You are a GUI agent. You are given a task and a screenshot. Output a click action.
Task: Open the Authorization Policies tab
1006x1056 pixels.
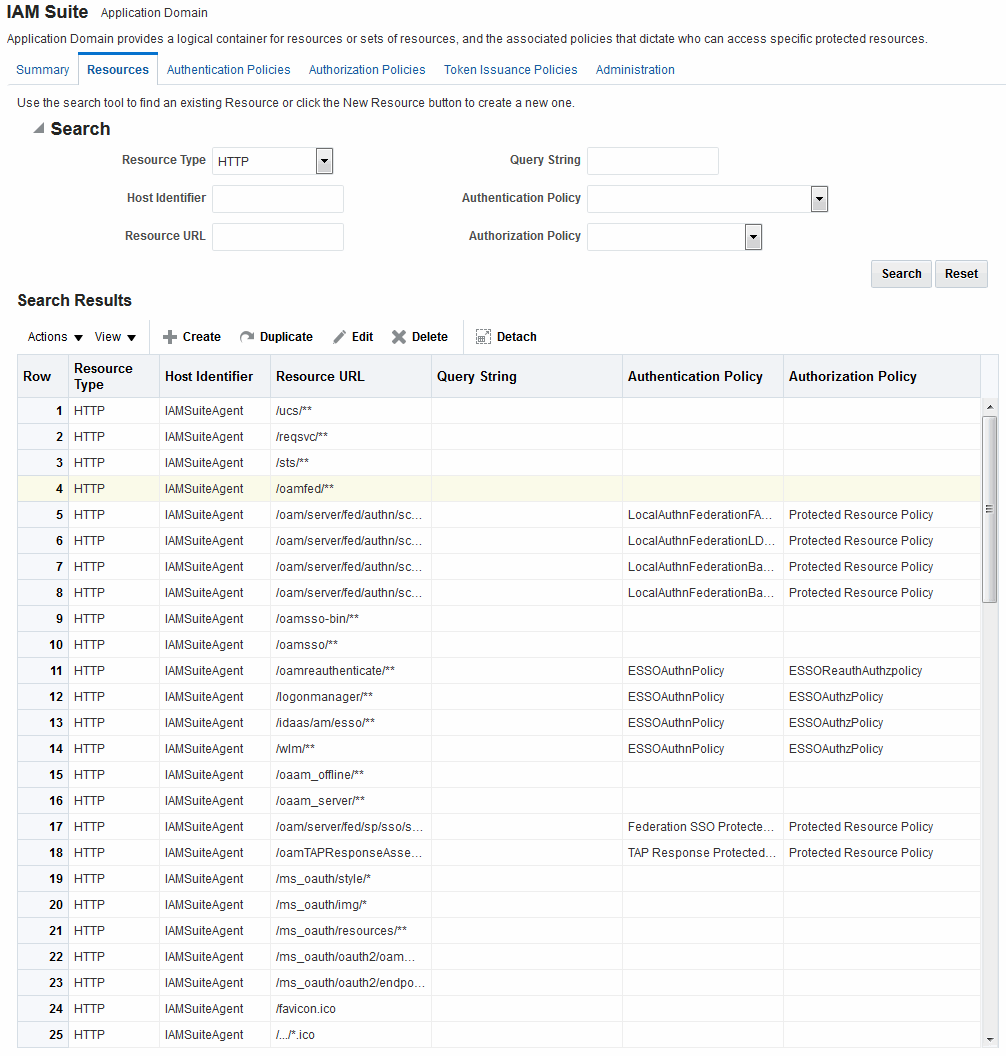tap(367, 69)
